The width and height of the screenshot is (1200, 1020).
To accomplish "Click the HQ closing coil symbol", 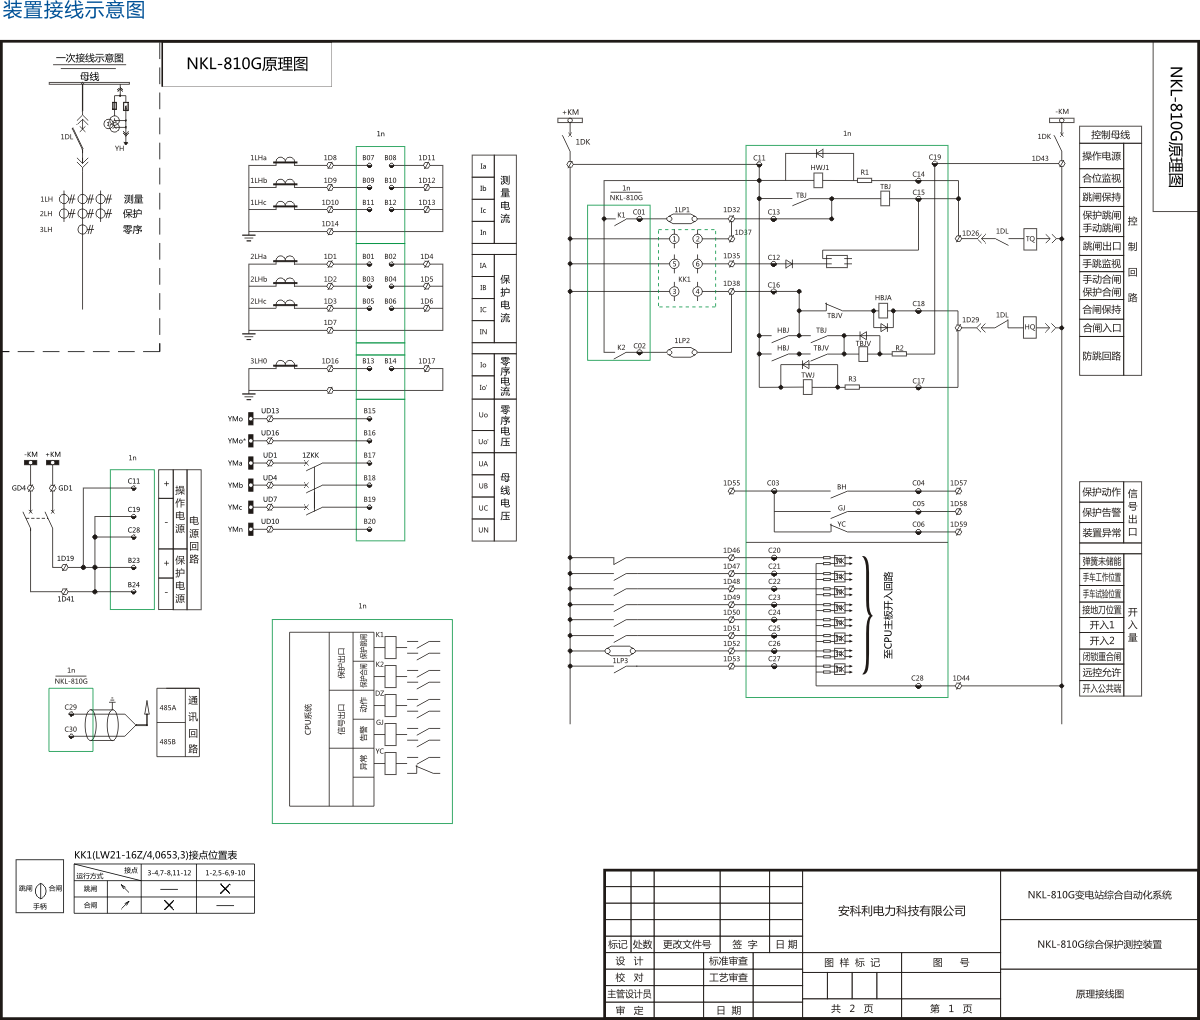I will pyautogui.click(x=1030, y=327).
